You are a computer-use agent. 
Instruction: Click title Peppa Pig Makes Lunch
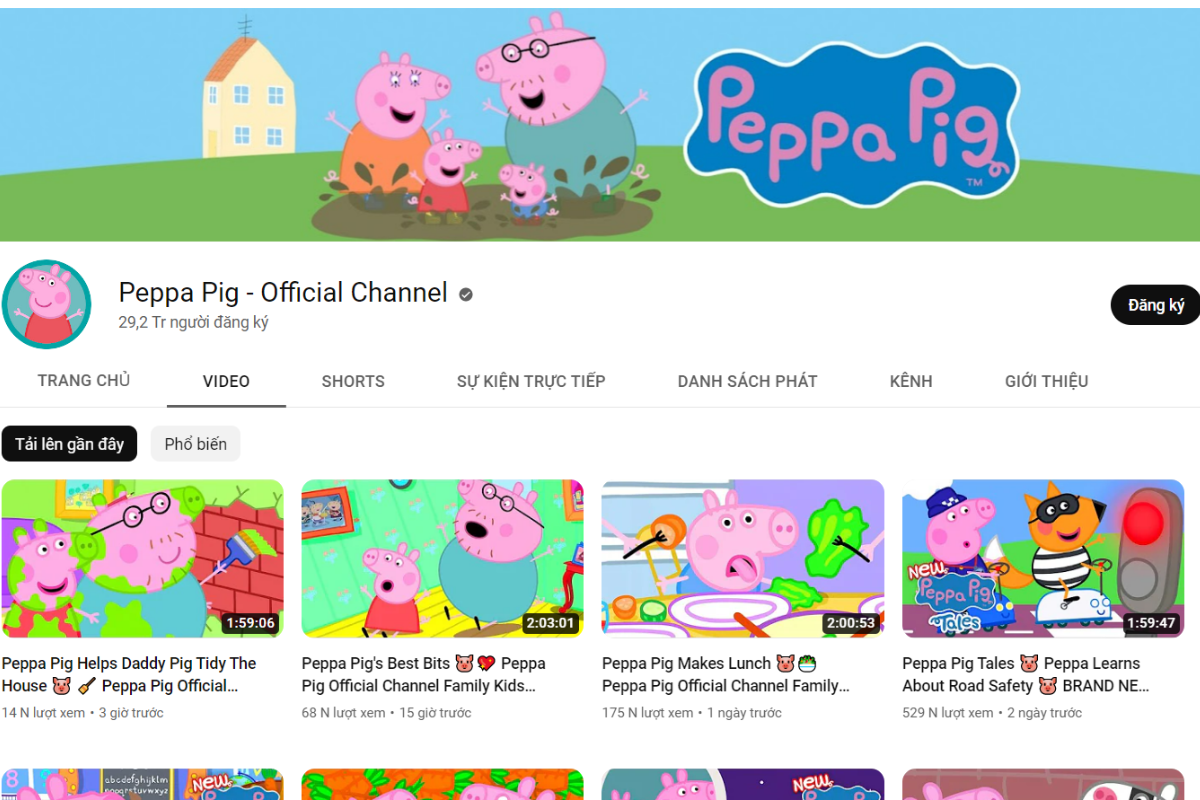click(x=726, y=674)
